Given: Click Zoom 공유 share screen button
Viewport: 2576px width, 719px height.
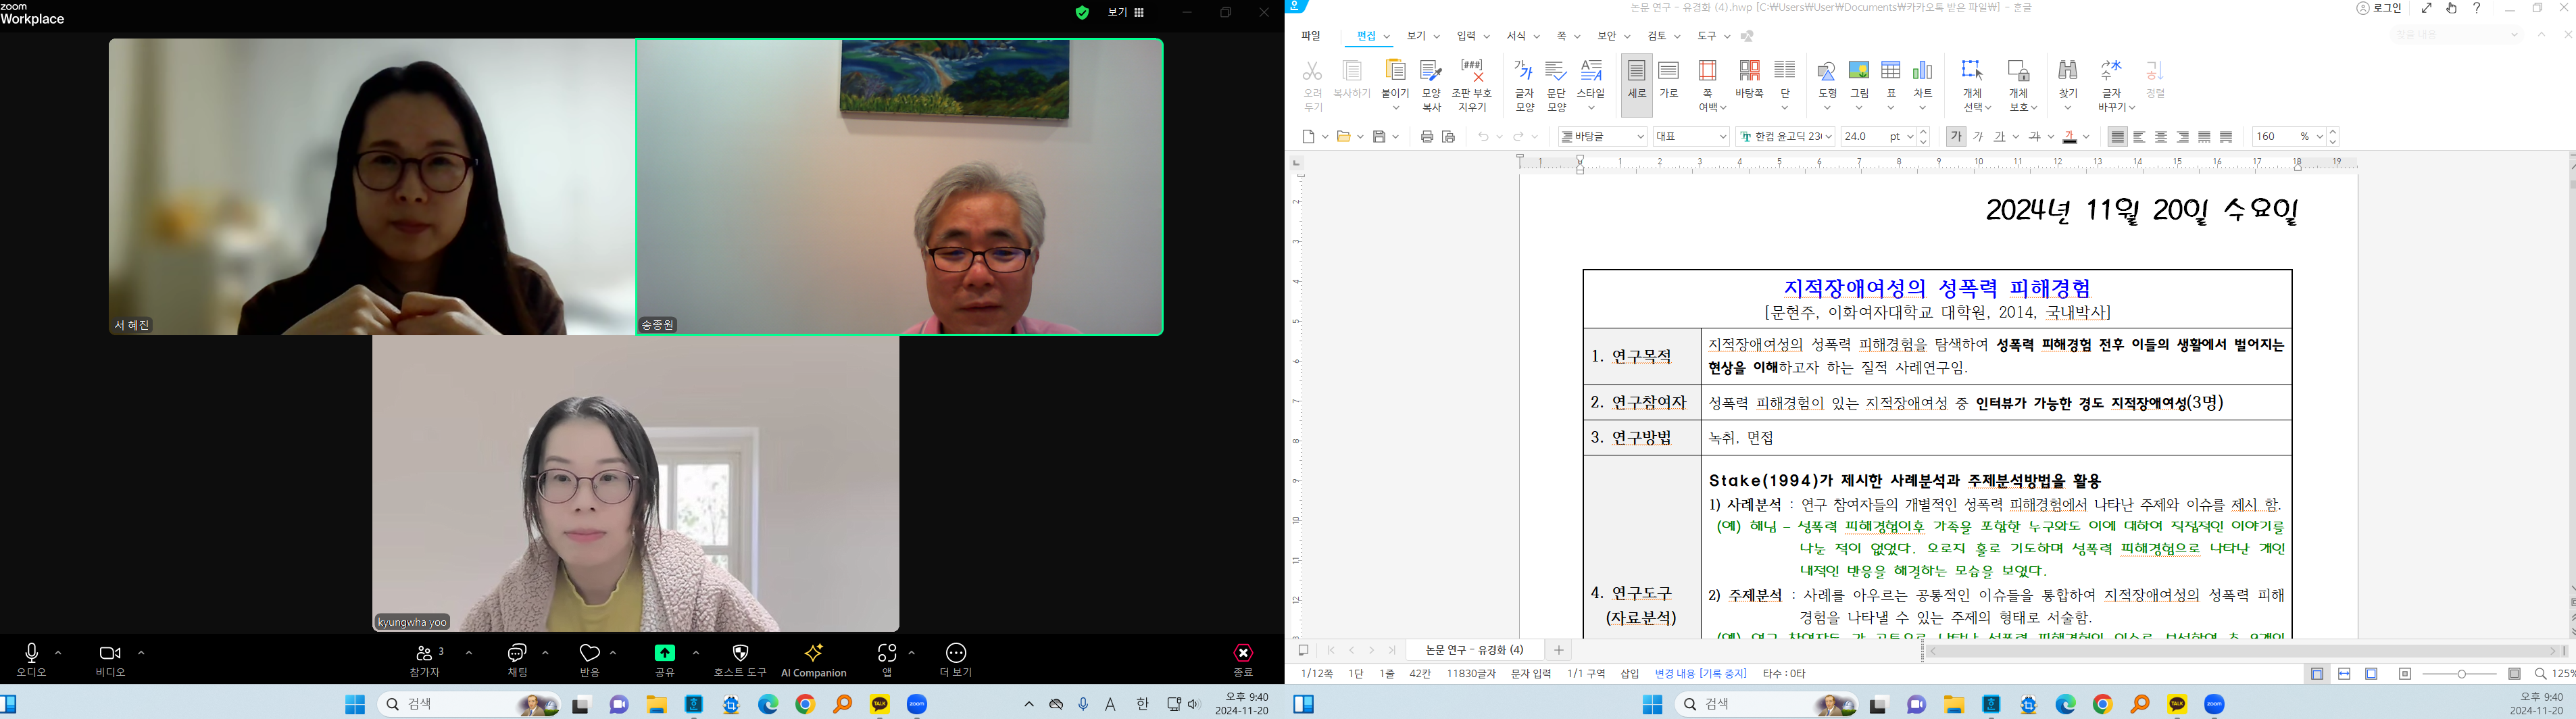Looking at the screenshot, I should coord(664,660).
